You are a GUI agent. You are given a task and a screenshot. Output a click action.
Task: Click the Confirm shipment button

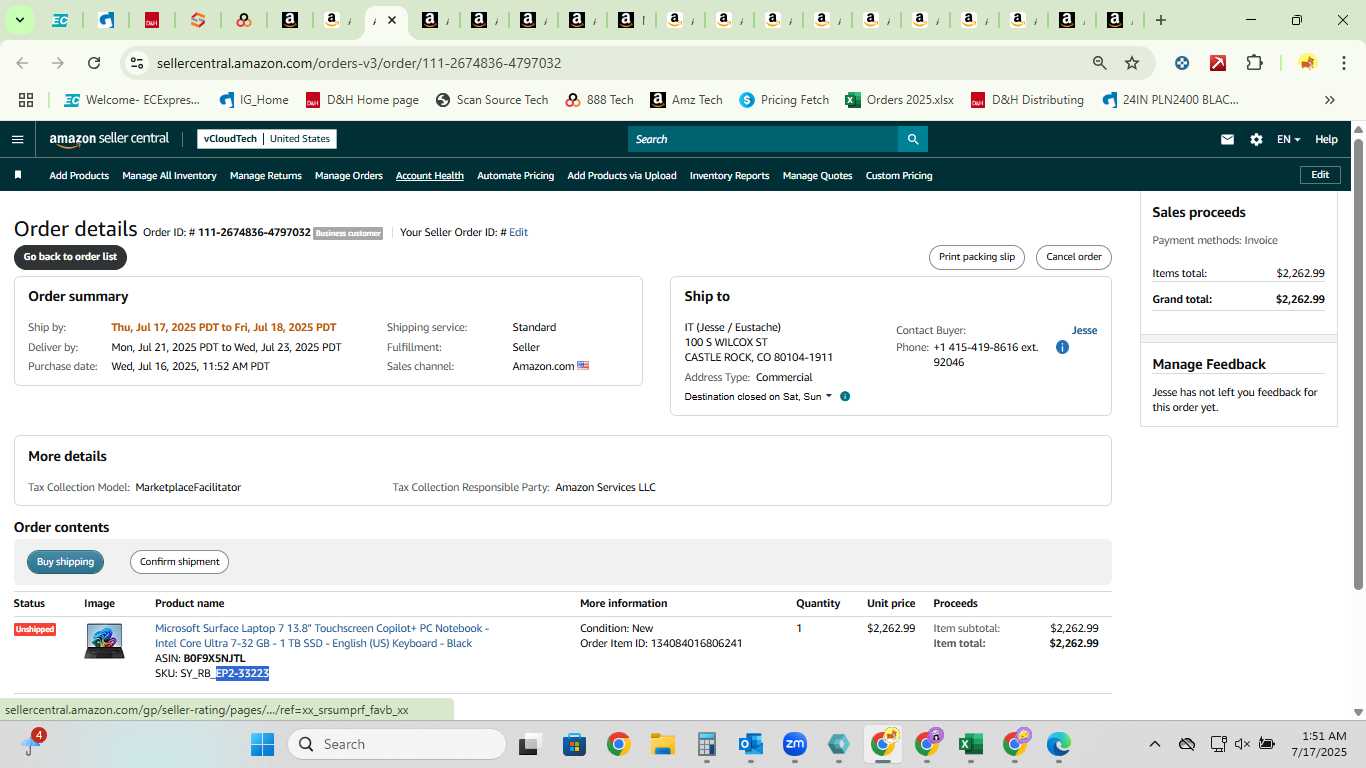[179, 562]
